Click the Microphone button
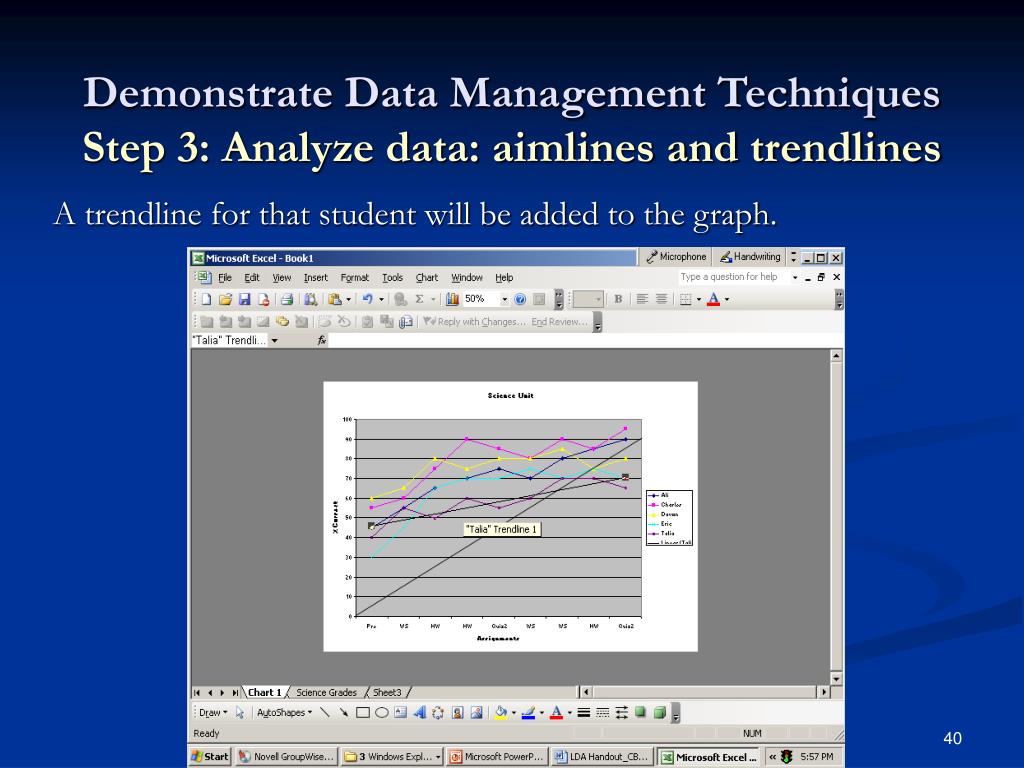Viewport: 1024px width, 768px height. [675, 257]
